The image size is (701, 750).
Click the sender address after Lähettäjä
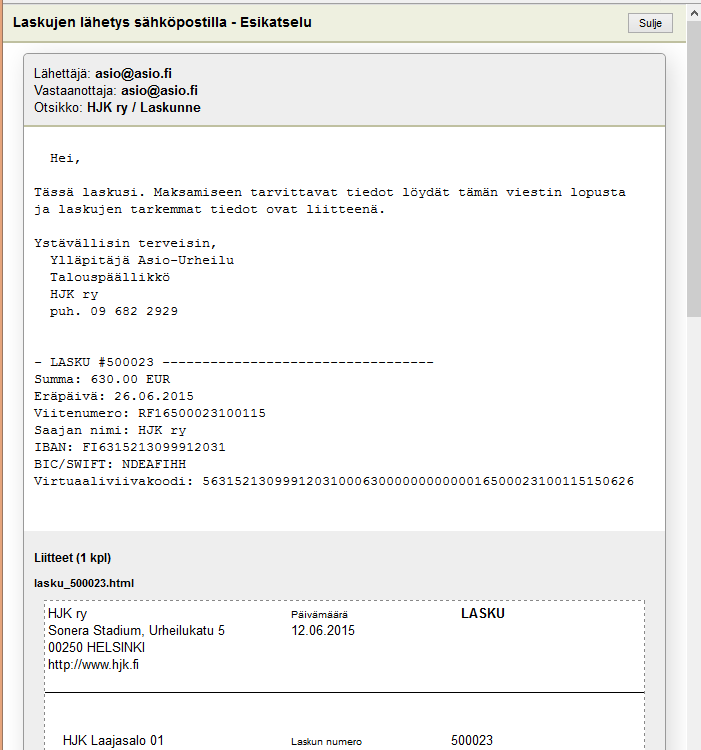tap(133, 74)
